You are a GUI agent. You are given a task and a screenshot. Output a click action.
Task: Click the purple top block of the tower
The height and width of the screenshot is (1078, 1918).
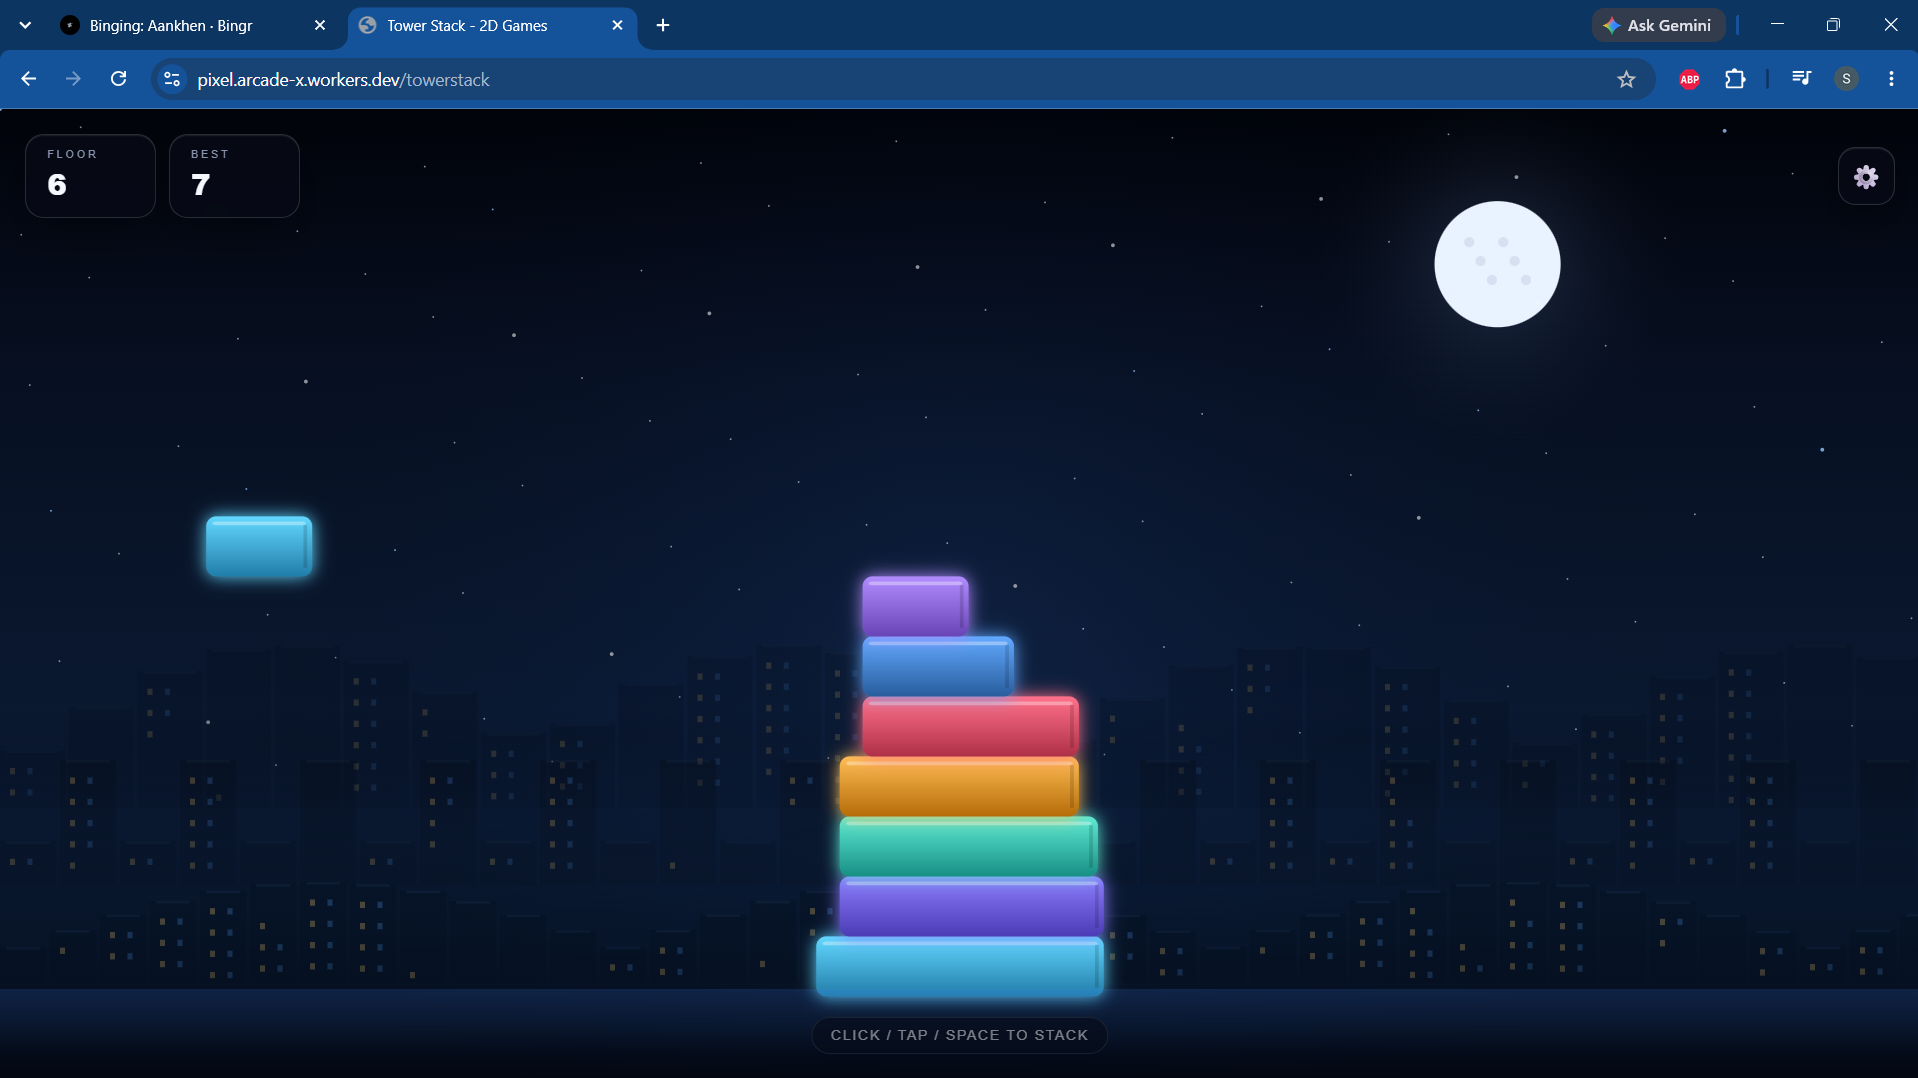click(x=915, y=606)
